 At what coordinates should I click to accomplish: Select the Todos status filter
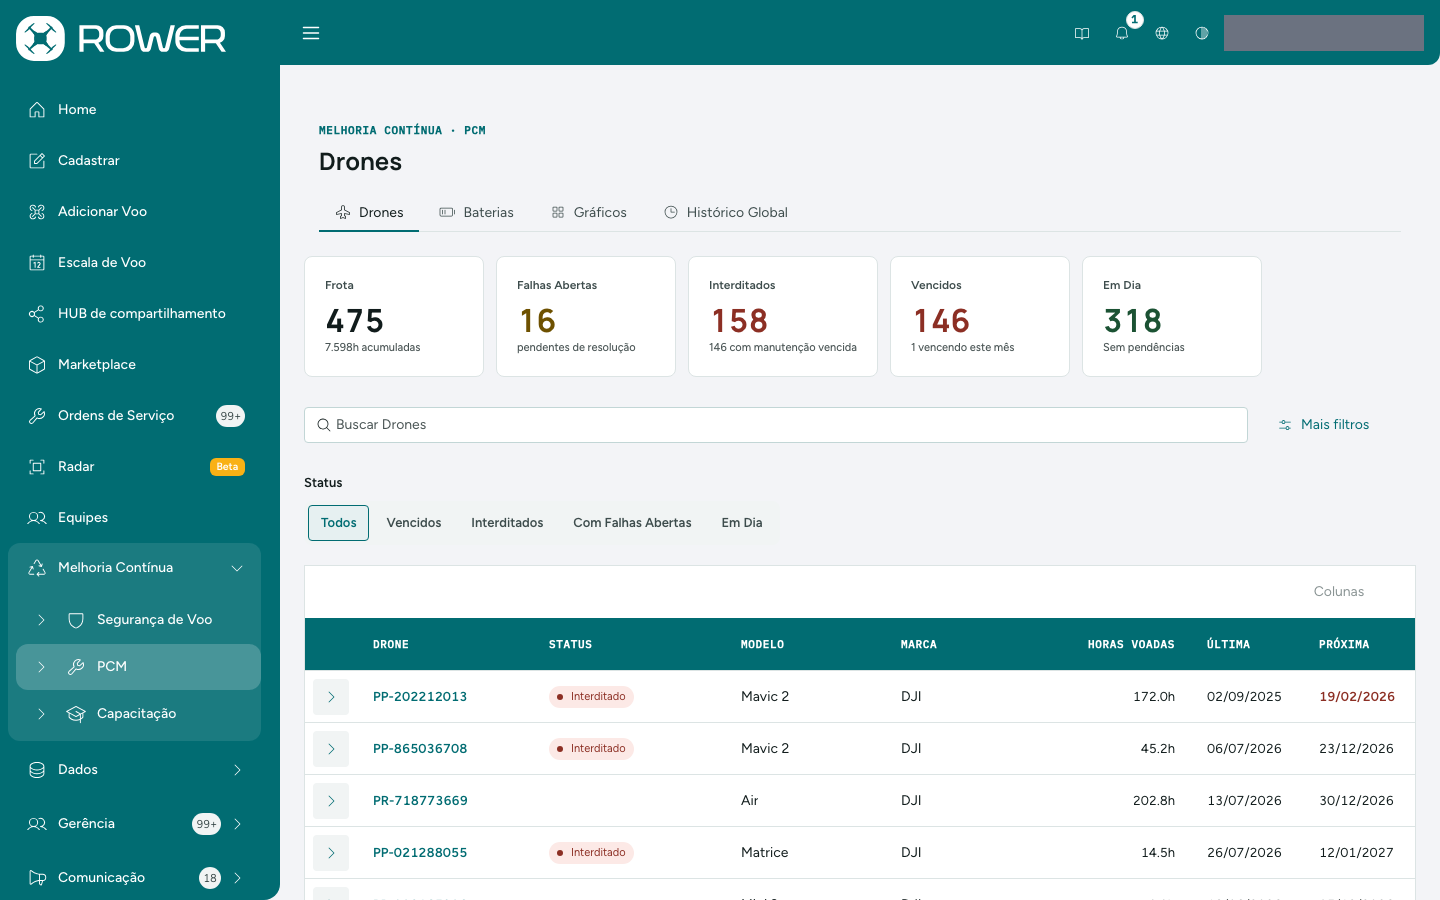(338, 523)
